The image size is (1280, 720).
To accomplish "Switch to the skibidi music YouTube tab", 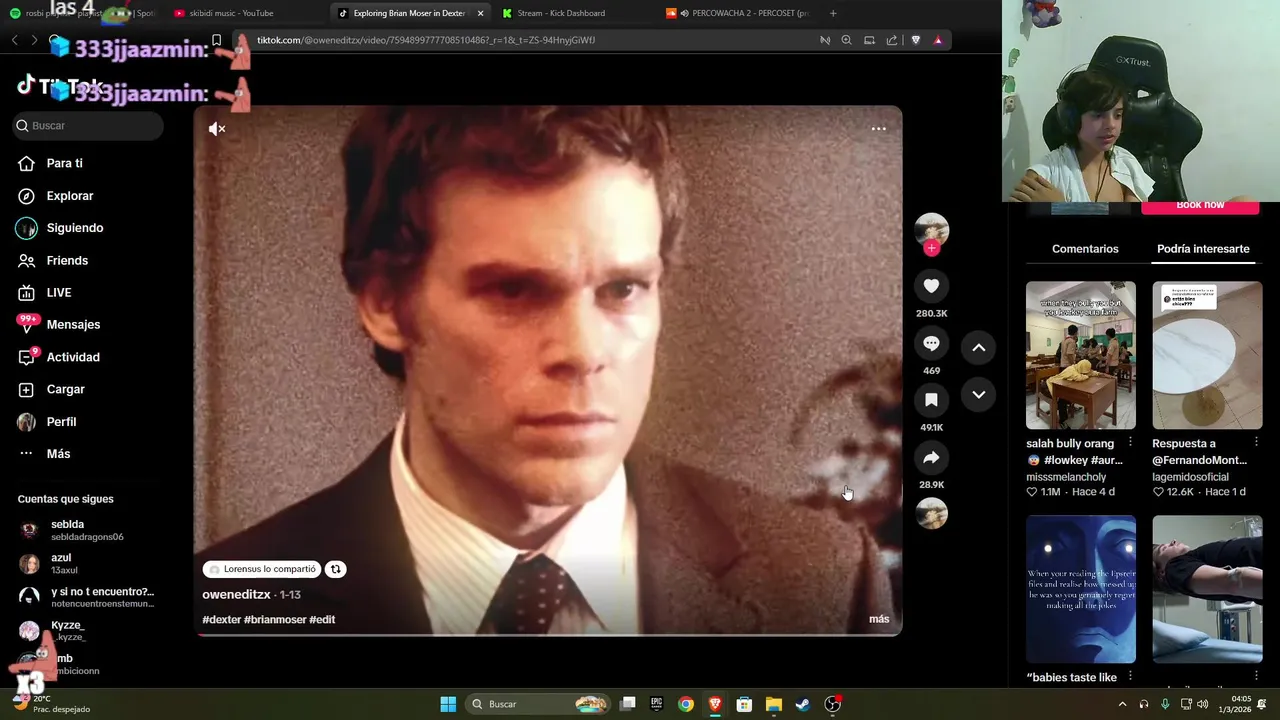I will 240,13.
